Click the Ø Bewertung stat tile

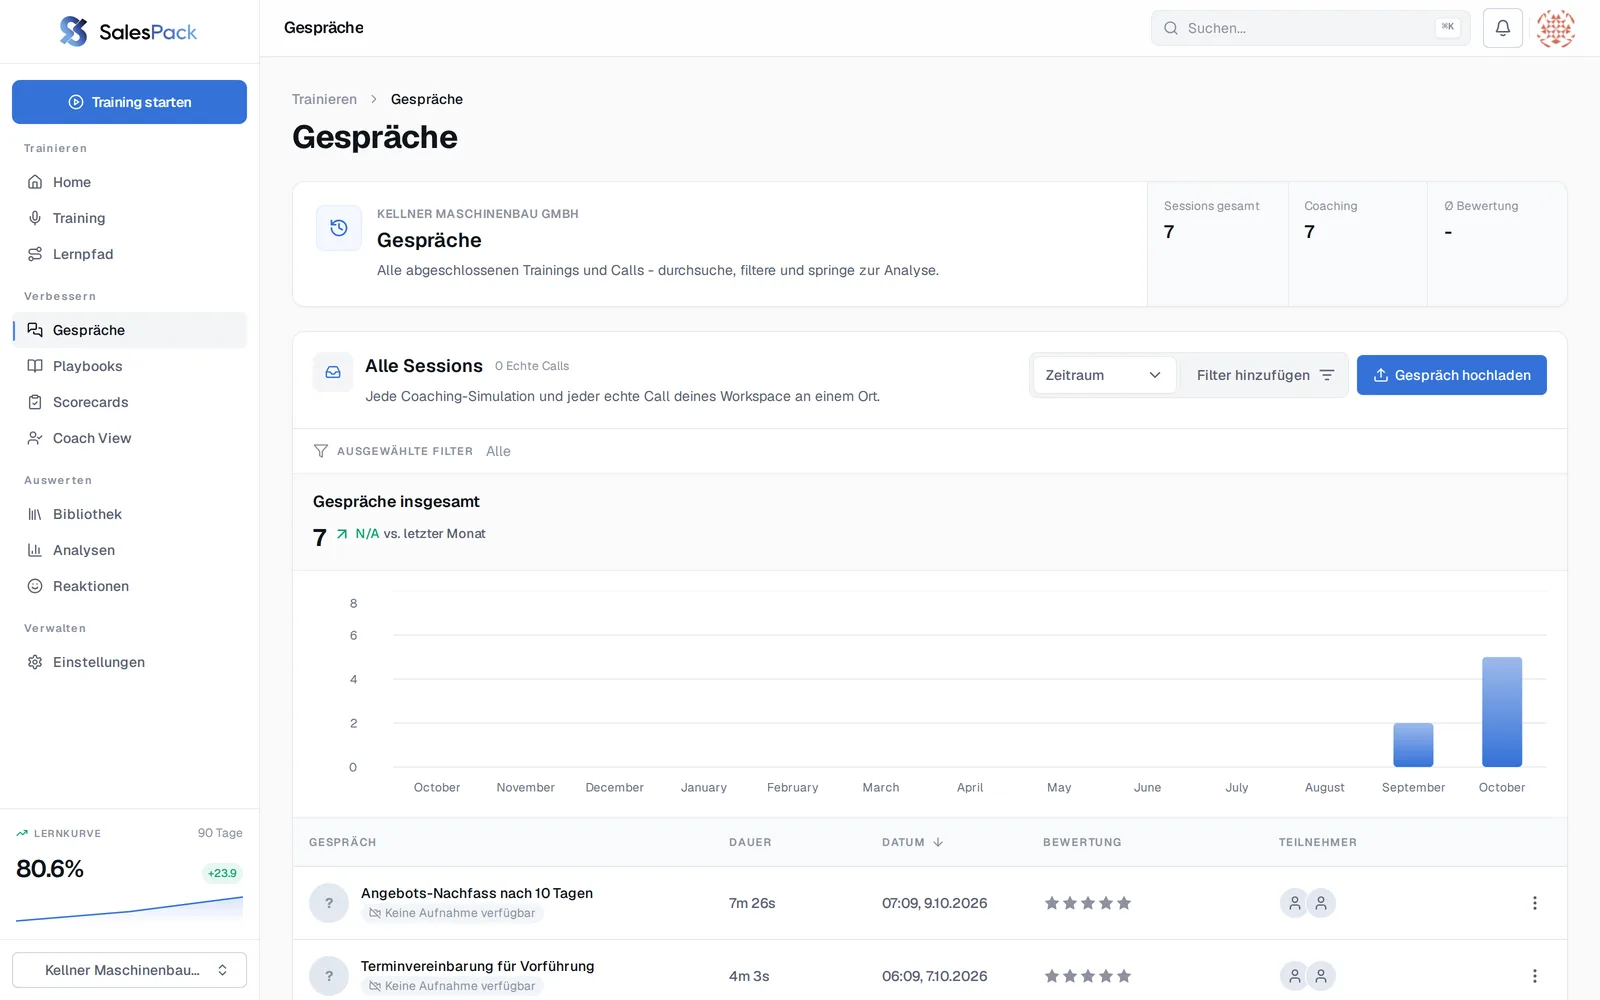(1497, 244)
